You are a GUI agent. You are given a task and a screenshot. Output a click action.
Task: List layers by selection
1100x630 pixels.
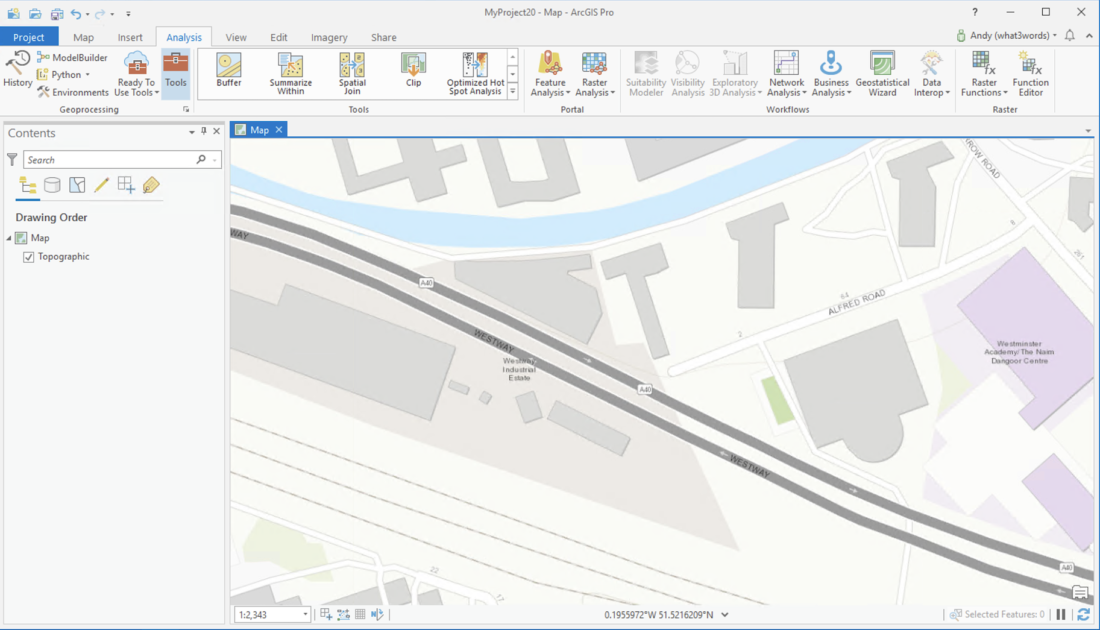pyautogui.click(x=77, y=185)
